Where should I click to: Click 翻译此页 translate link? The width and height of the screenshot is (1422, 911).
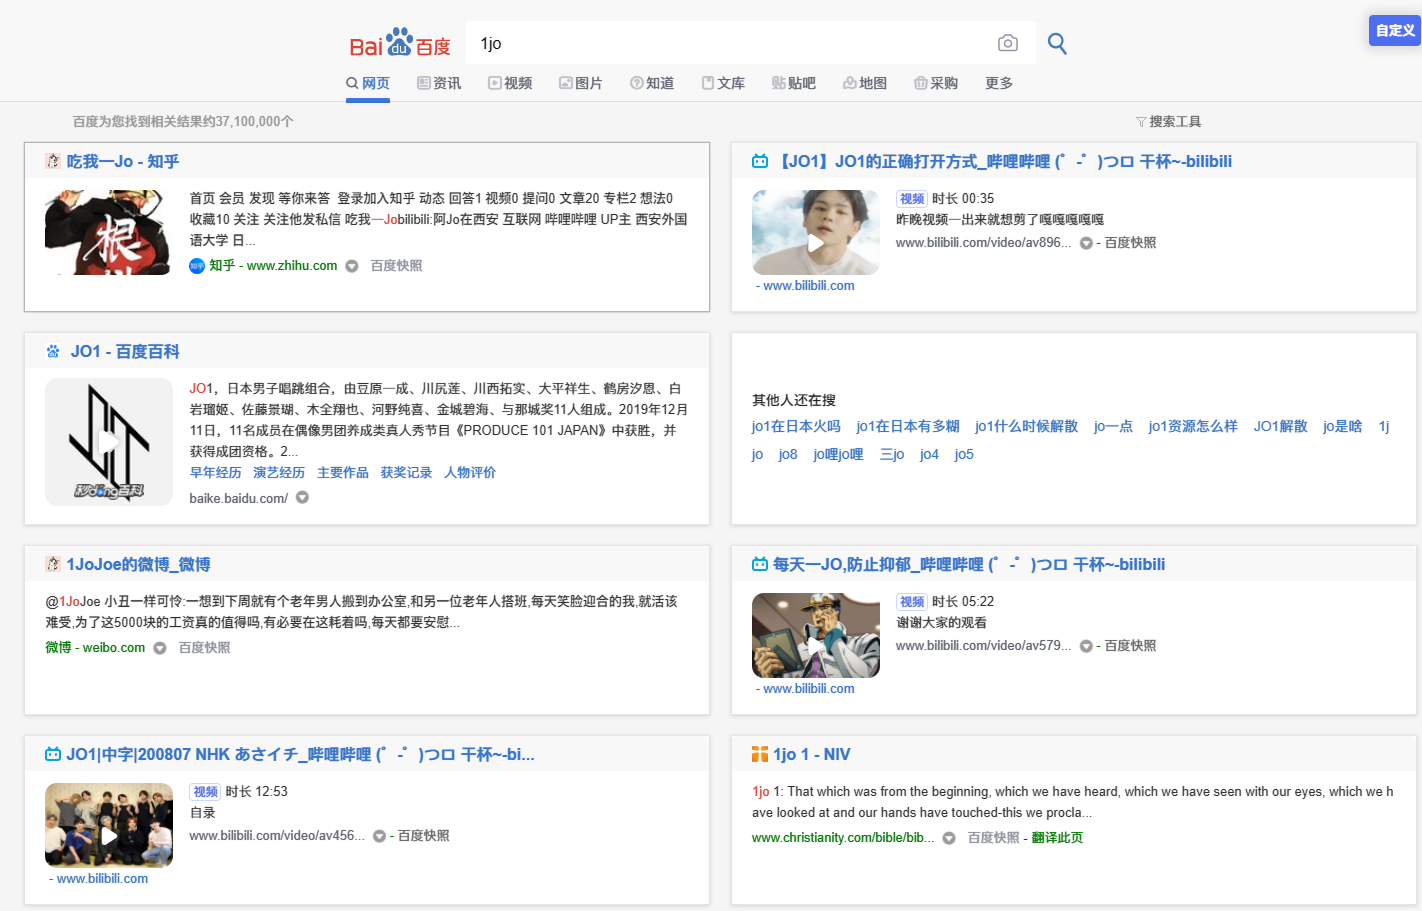(x=1058, y=837)
